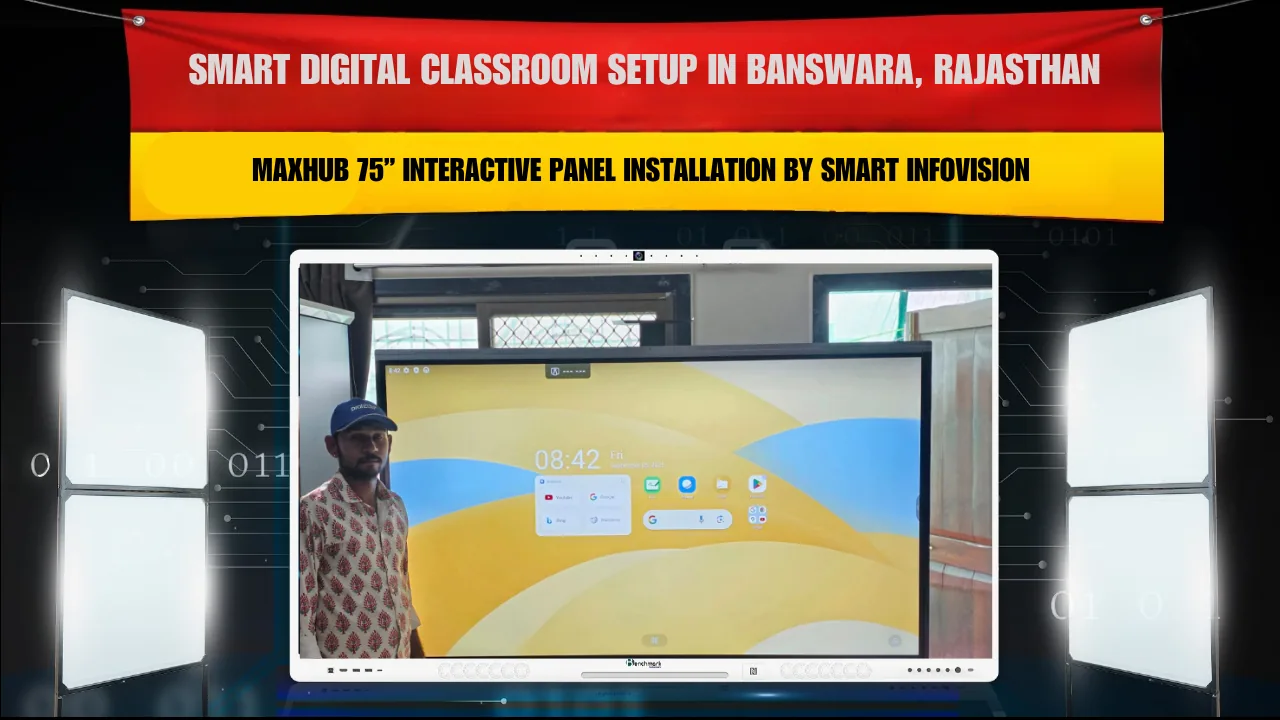The image size is (1280, 720).
Task: Click the third status icon after the time
Action: (426, 370)
